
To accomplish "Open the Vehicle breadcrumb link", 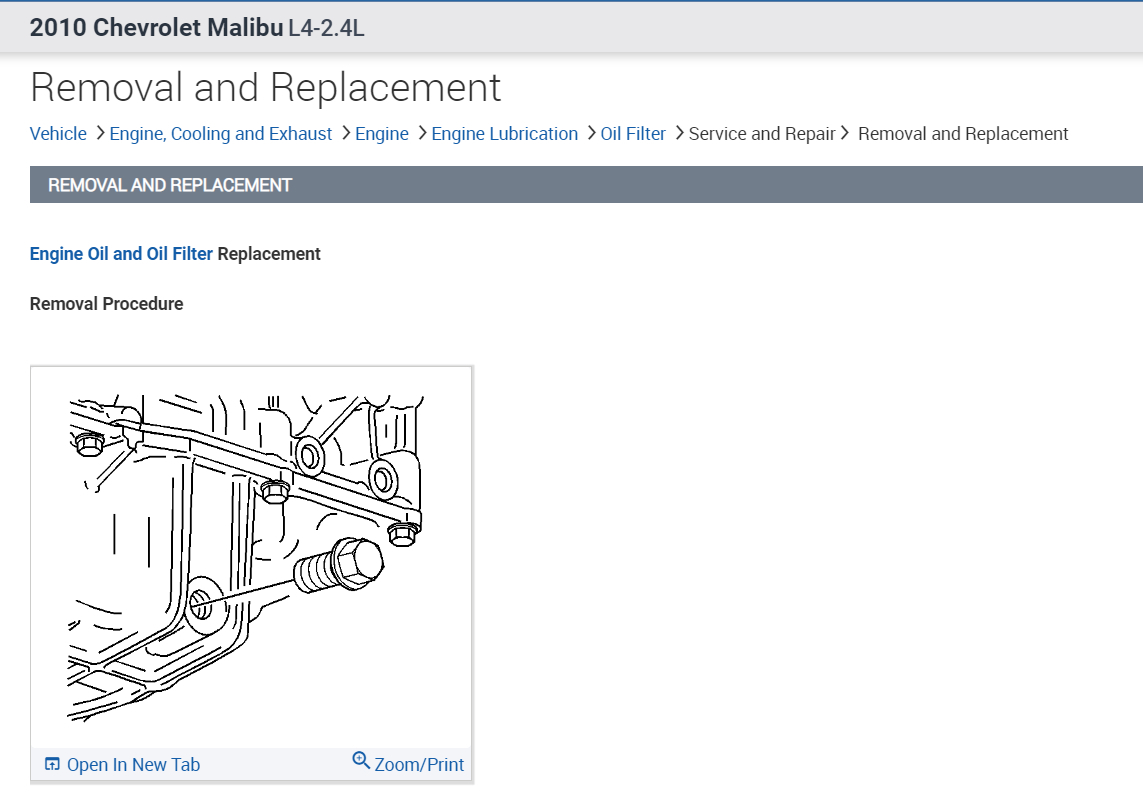I will [x=58, y=134].
